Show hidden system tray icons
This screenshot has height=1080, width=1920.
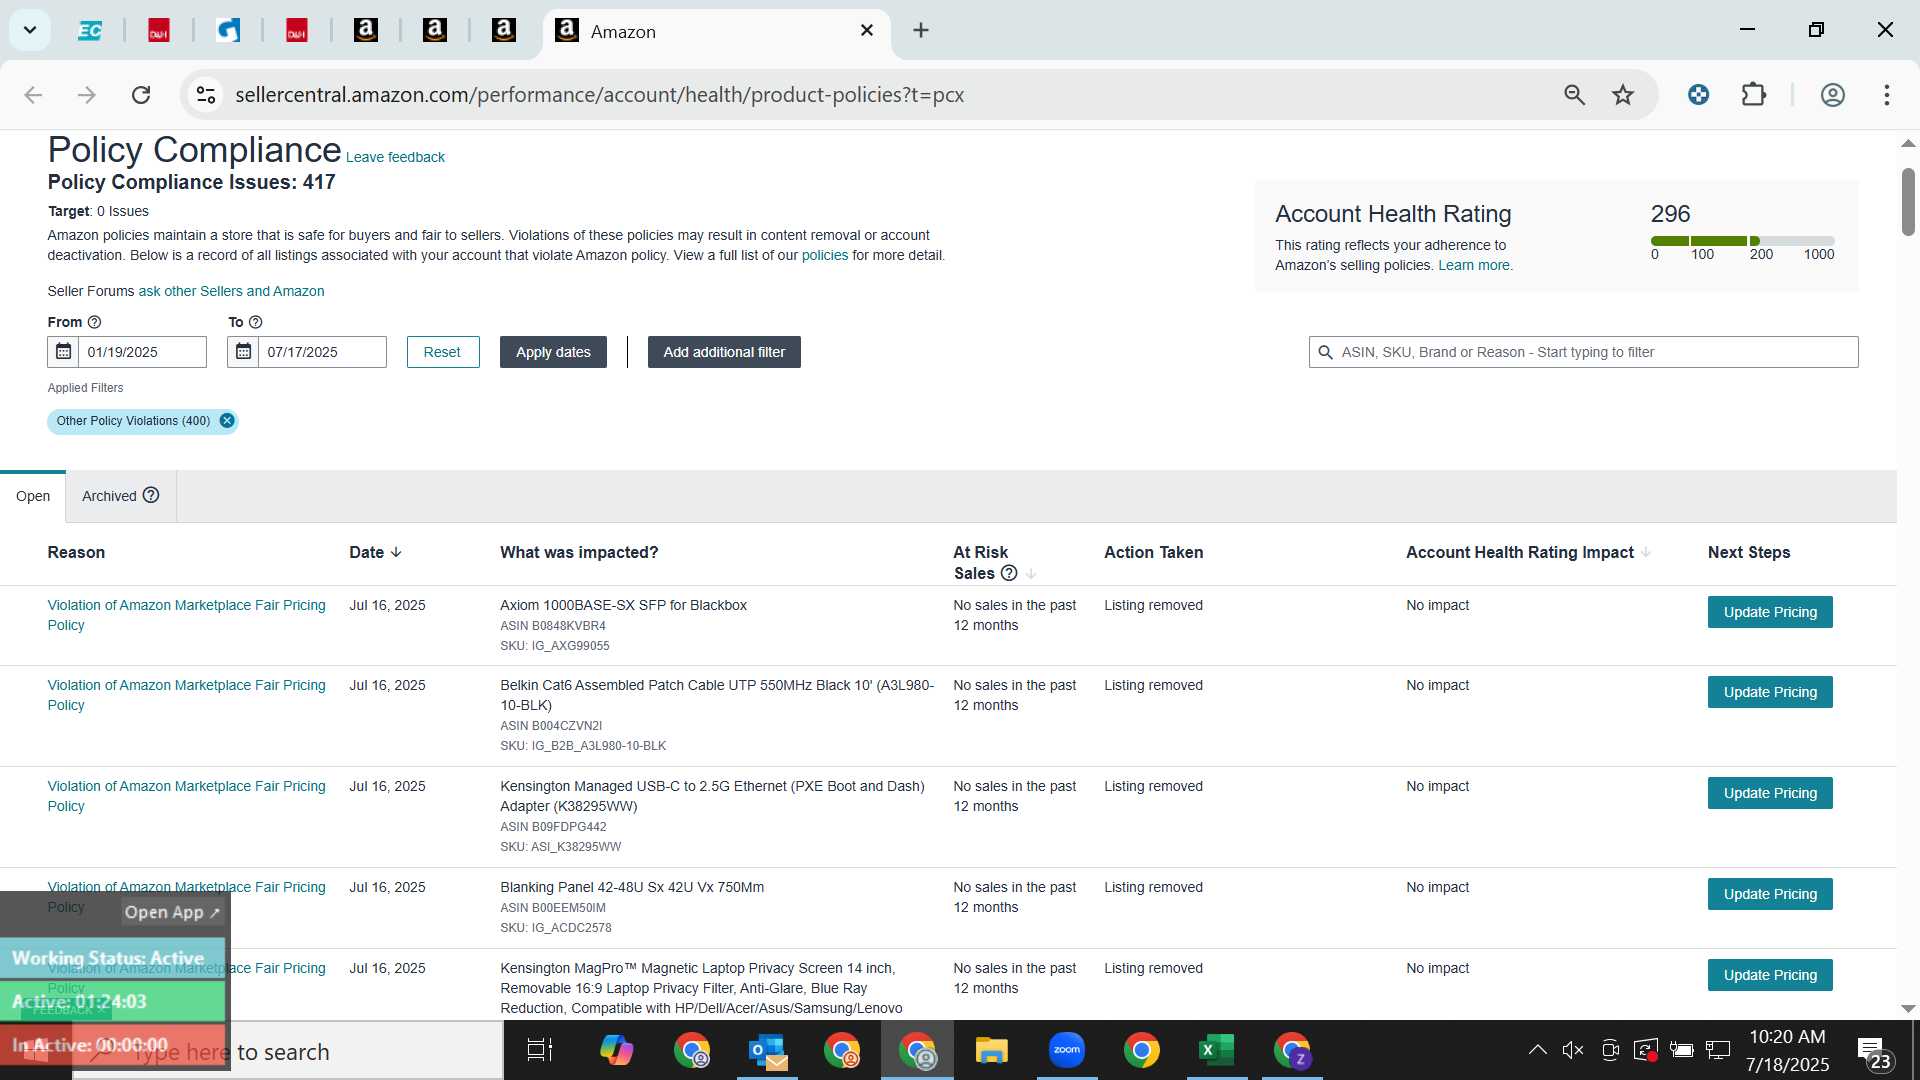point(1538,1050)
